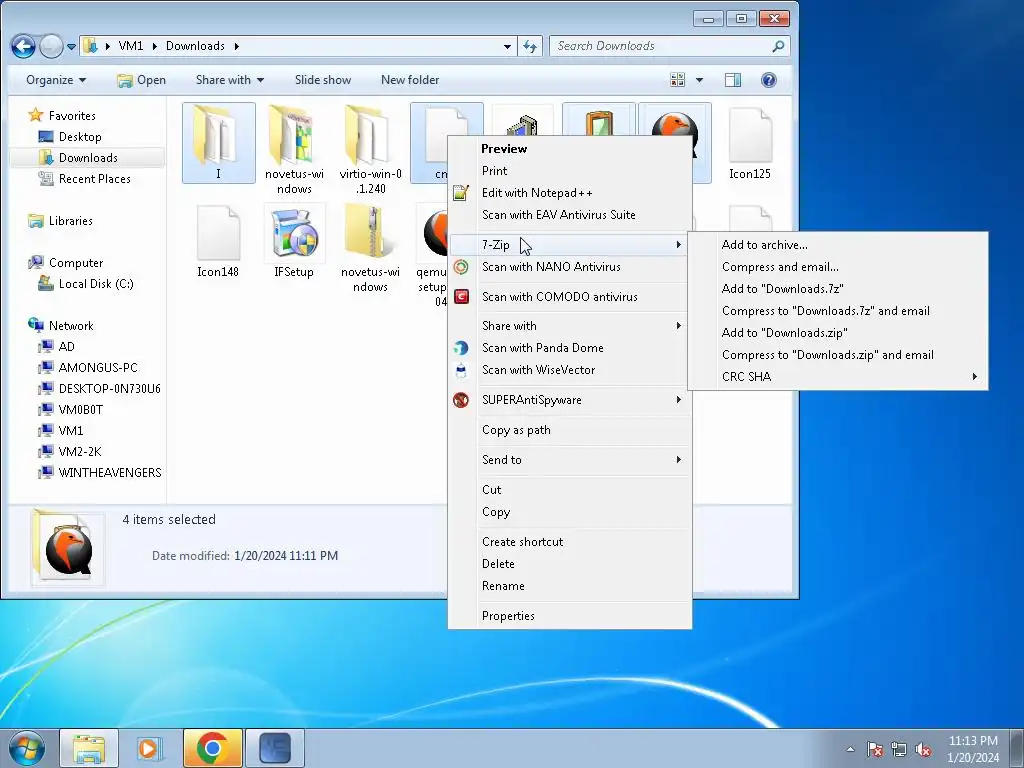Select the novetus-windows zip archive
Screen dimensions: 1024x768
370,248
